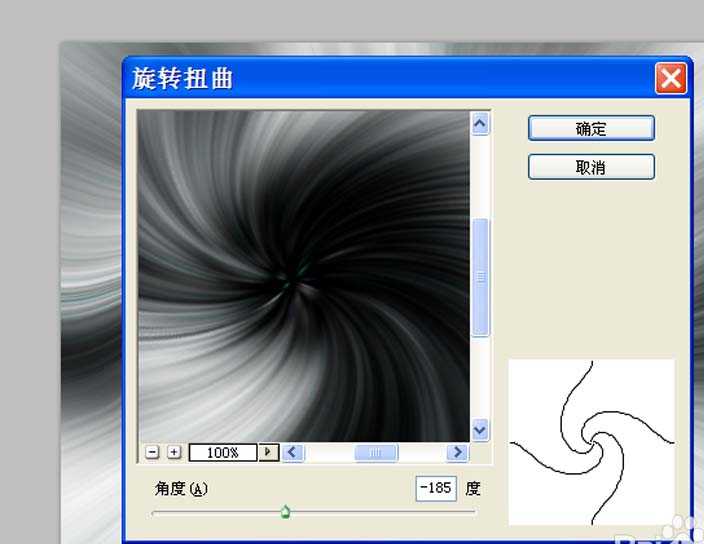This screenshot has height=544, width=704.
Task: Confirm the twirl with the 确定 button
Action: pyautogui.click(x=591, y=128)
